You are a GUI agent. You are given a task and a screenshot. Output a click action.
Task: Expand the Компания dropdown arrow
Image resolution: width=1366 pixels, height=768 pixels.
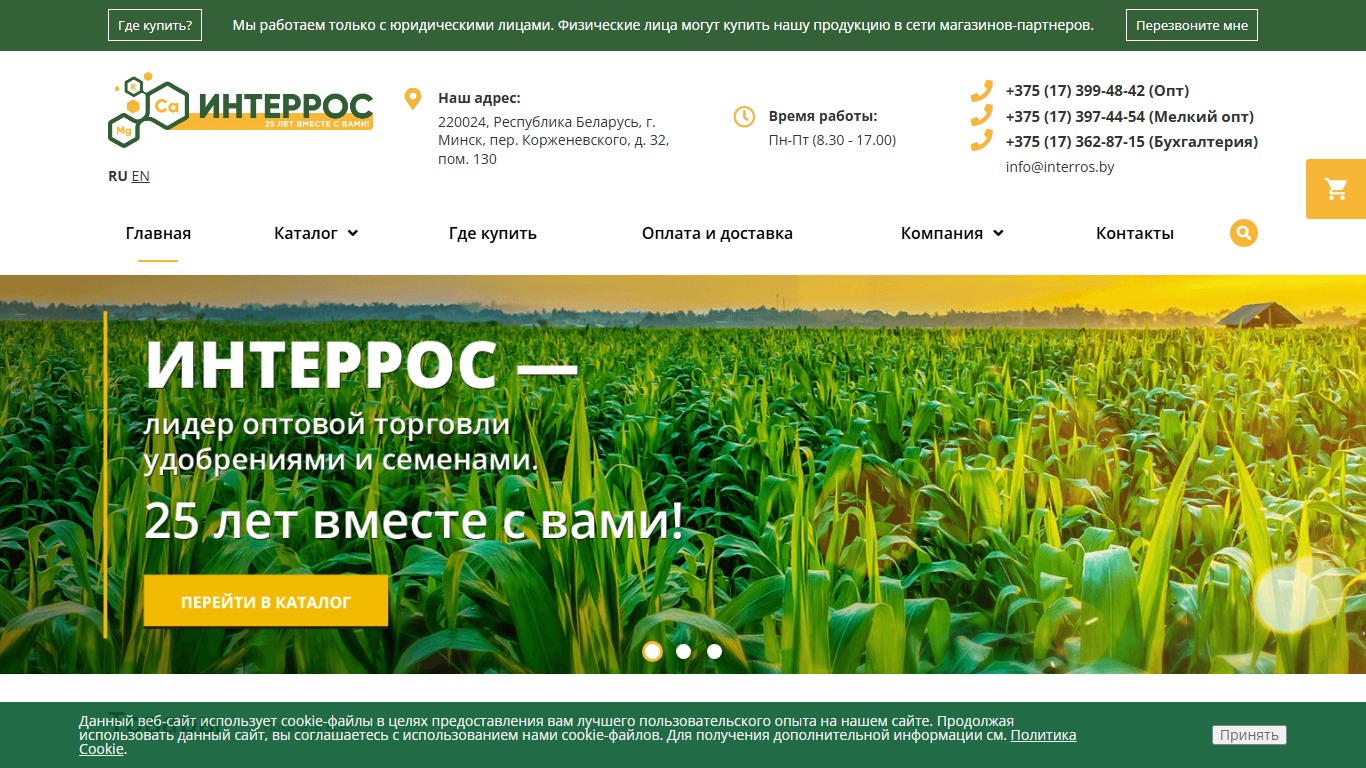click(x=998, y=234)
